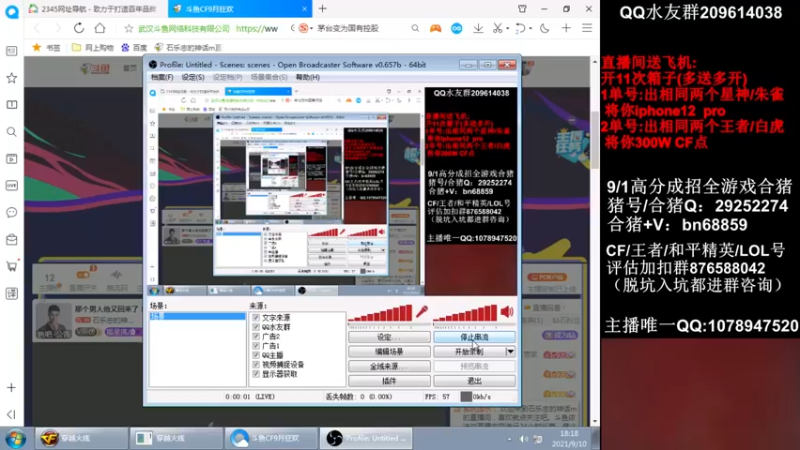Click the undo closed tab icon

pyautogui.click(x=519, y=29)
